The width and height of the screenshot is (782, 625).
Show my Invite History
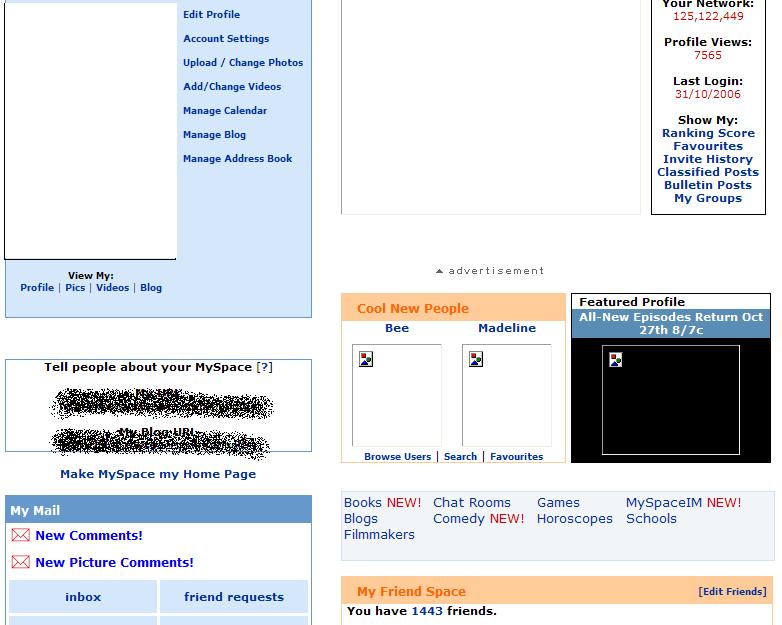[x=708, y=159]
